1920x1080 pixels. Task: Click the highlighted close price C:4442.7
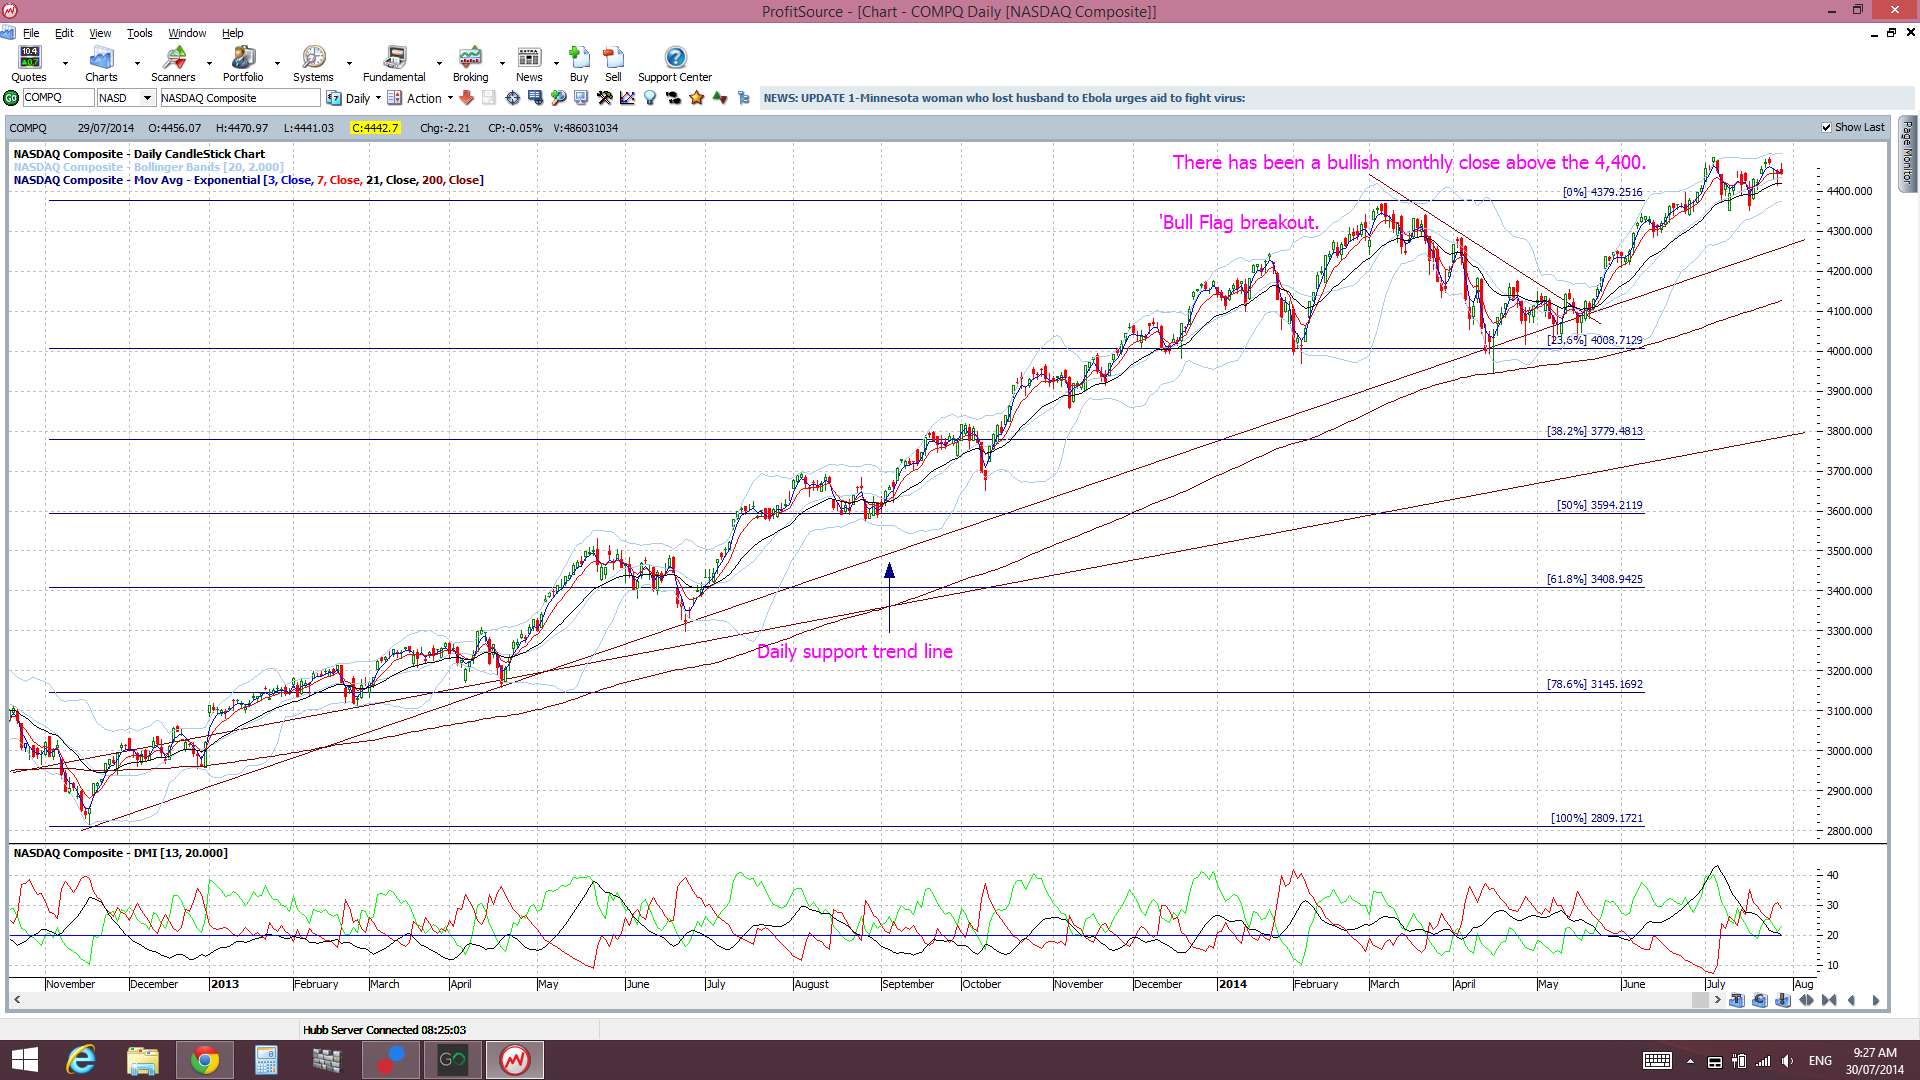click(375, 128)
